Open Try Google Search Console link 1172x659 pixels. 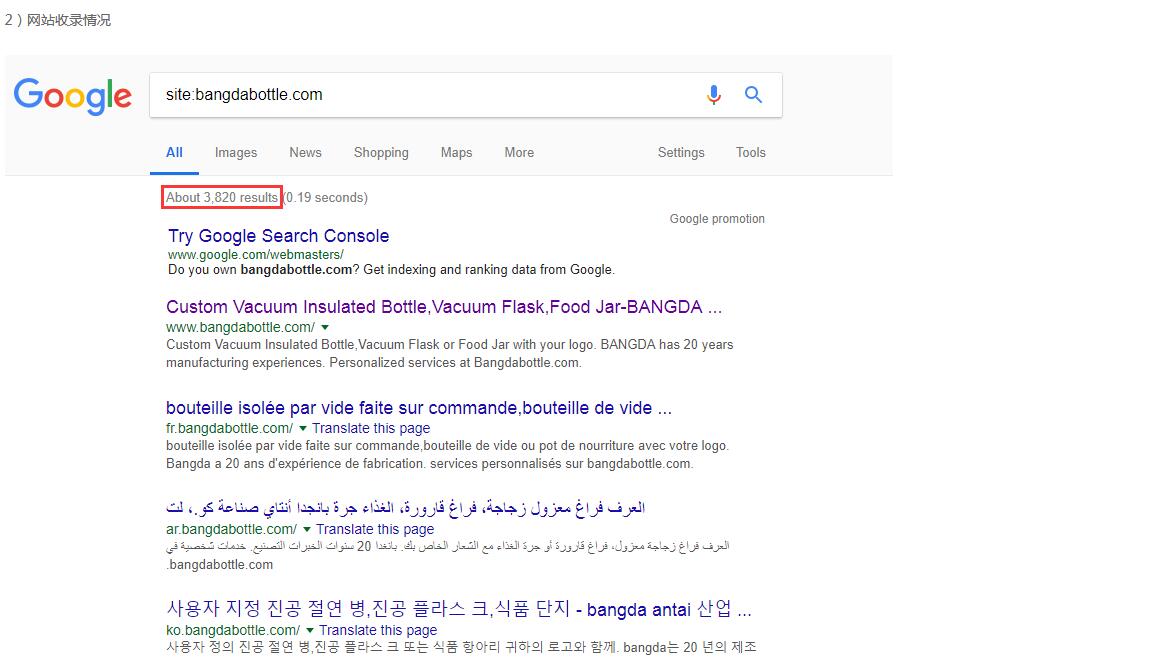(x=278, y=236)
